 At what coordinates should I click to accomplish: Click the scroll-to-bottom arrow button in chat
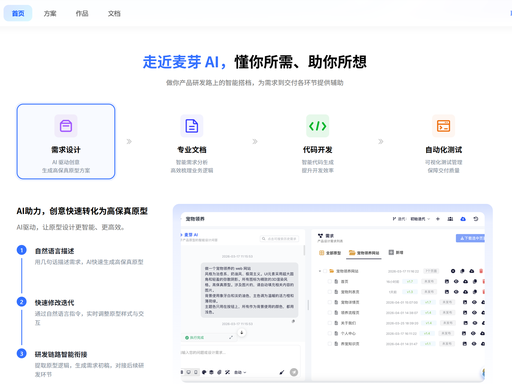pyautogui.click(x=242, y=332)
